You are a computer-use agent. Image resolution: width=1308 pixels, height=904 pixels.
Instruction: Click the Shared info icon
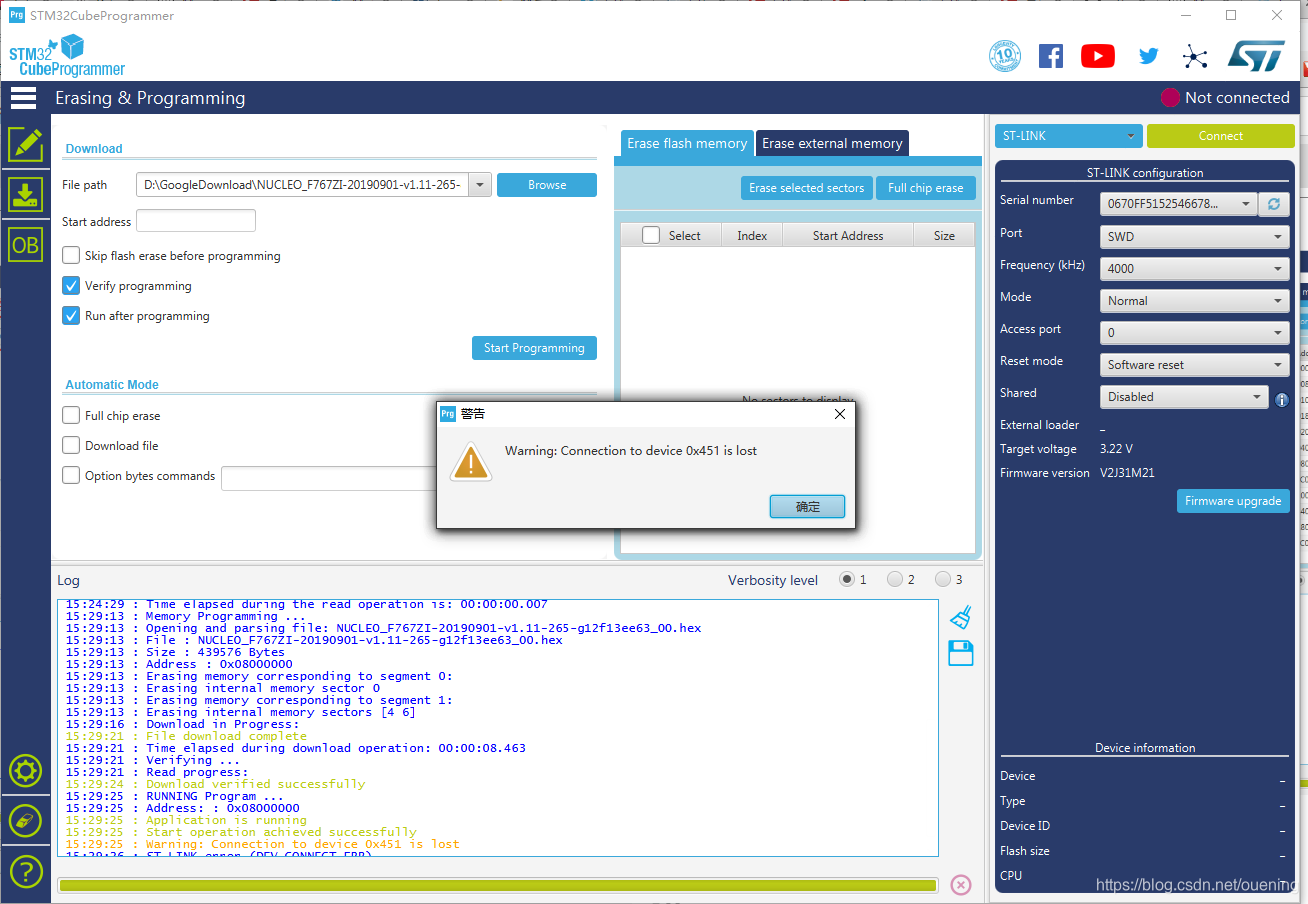click(x=1282, y=399)
